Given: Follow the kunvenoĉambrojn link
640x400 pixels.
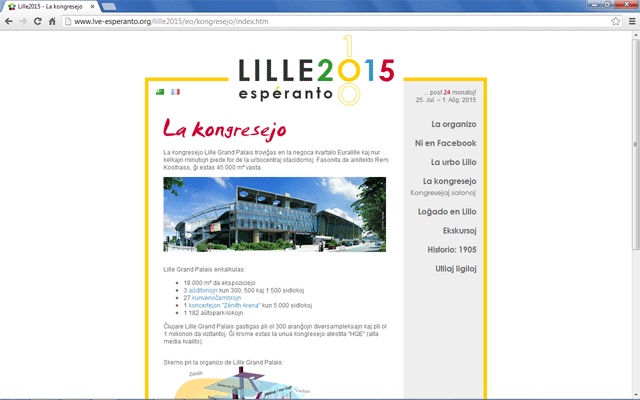Looking at the screenshot, I should point(216,298).
